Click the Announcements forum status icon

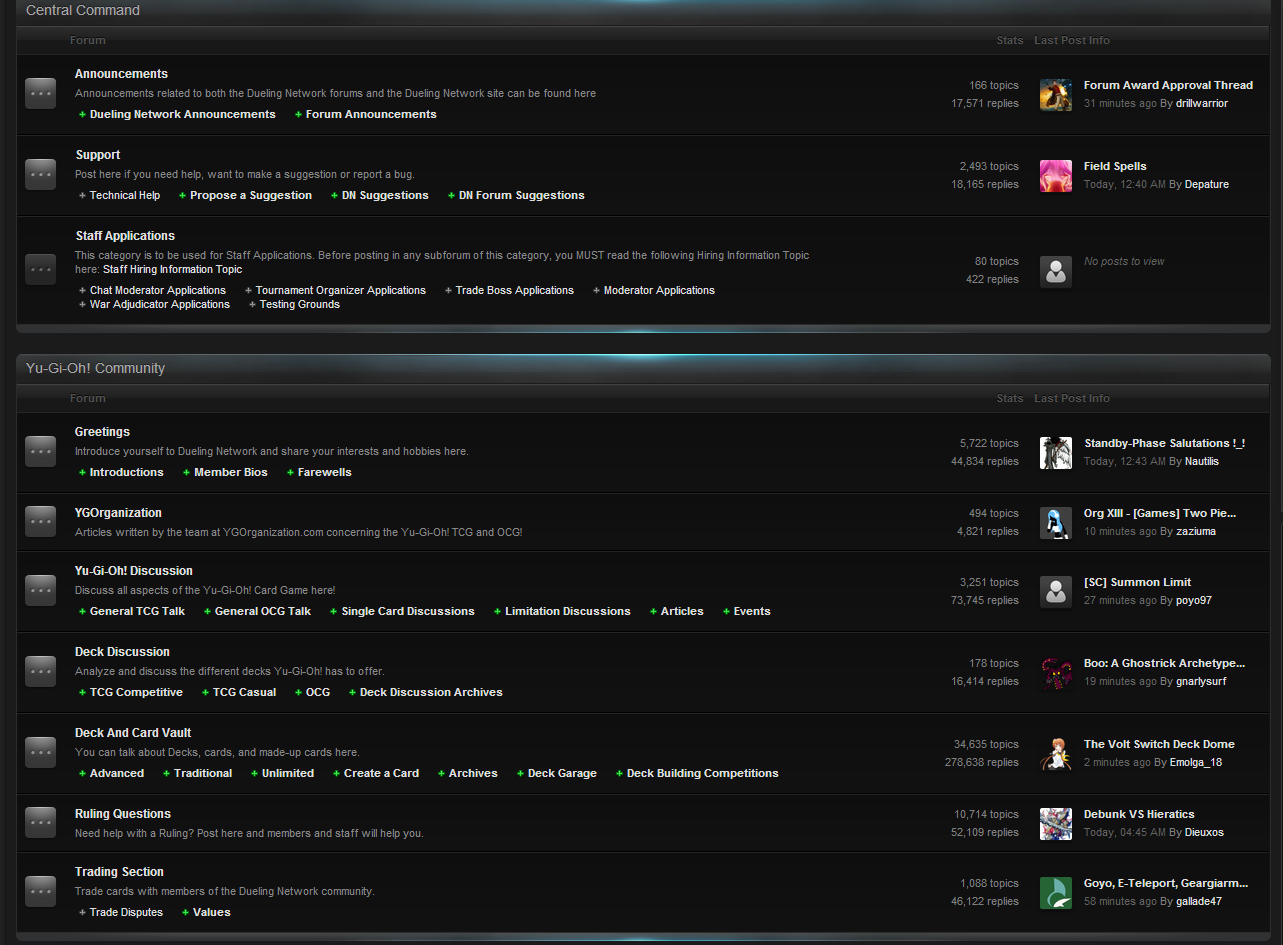(41, 93)
